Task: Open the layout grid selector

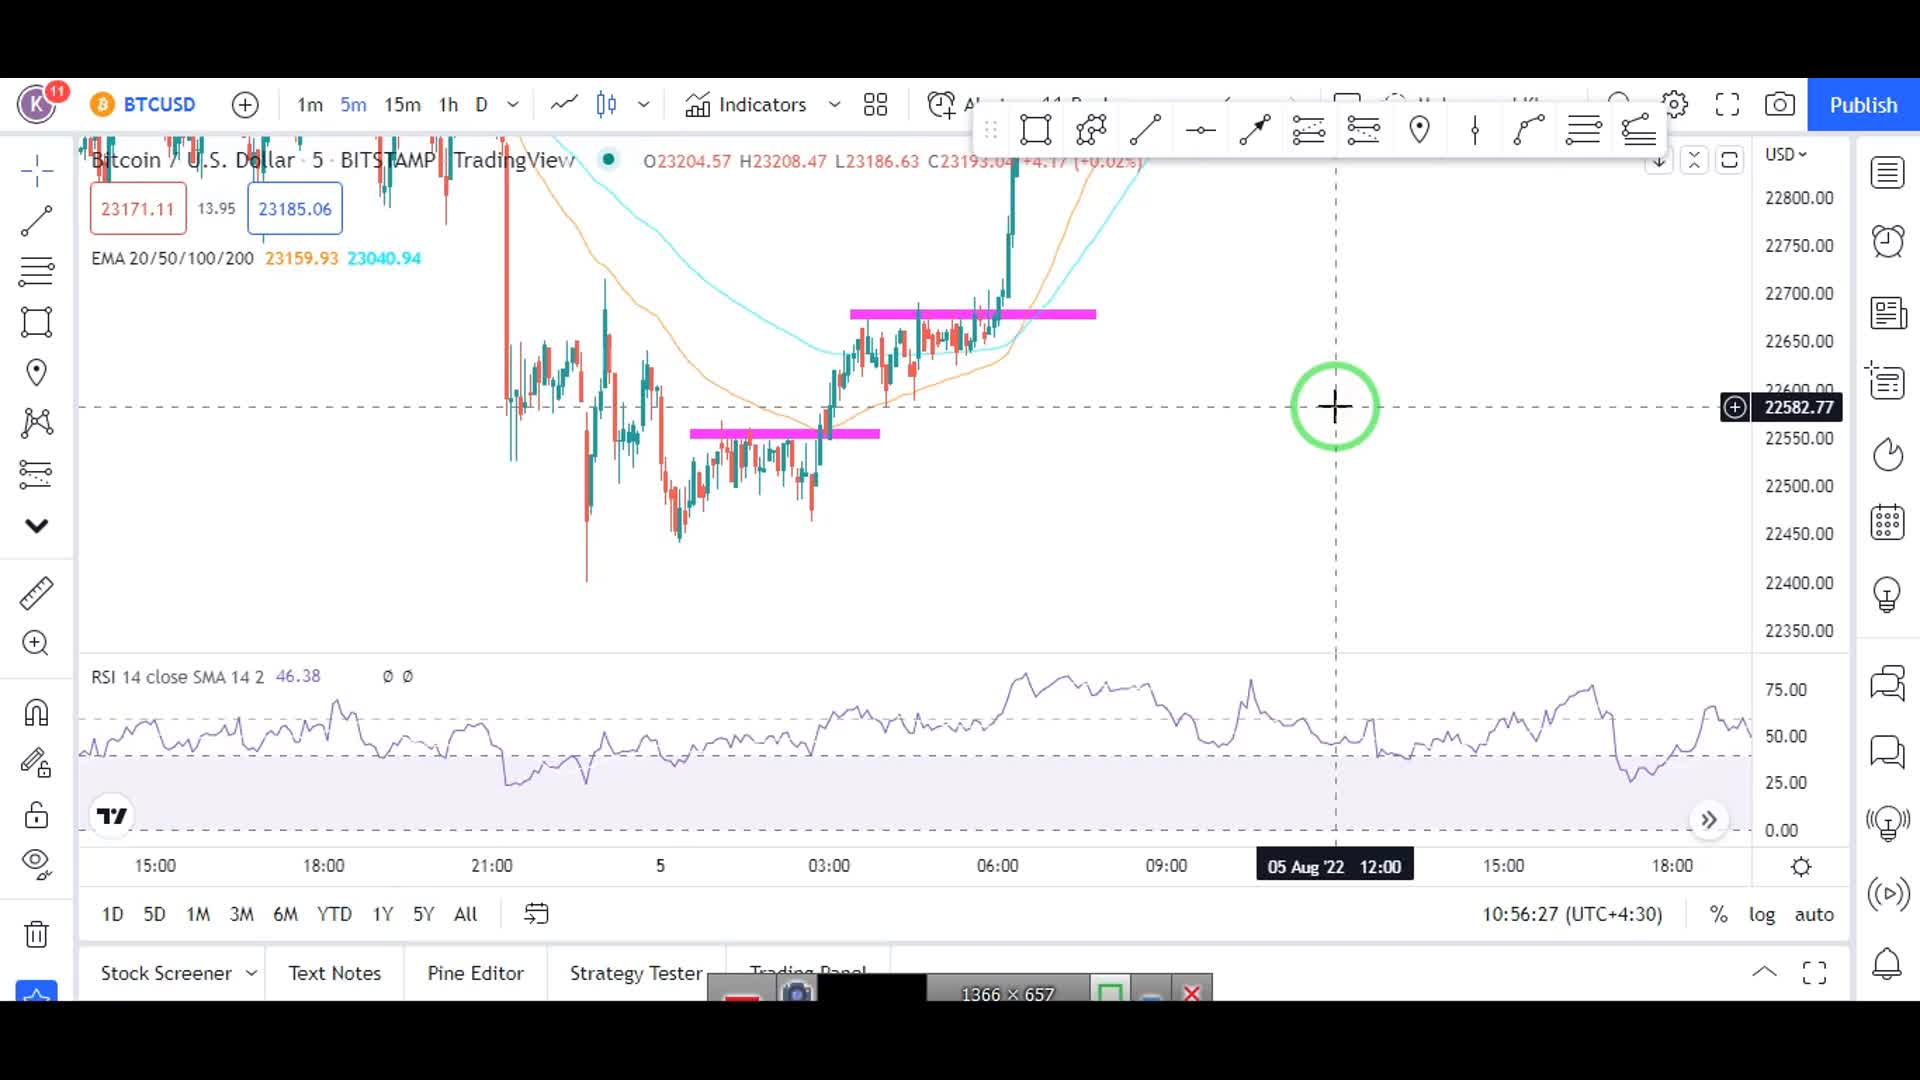Action: 876,105
